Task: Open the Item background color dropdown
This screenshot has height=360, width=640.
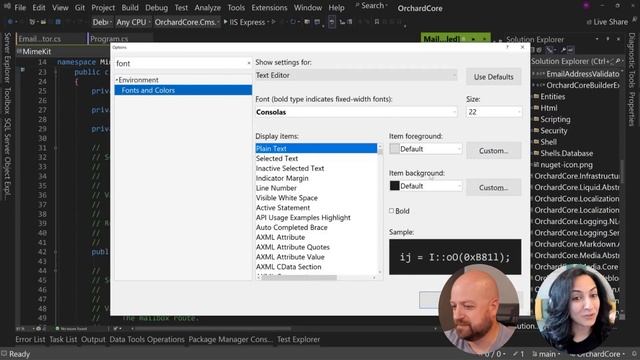Action: (426, 186)
